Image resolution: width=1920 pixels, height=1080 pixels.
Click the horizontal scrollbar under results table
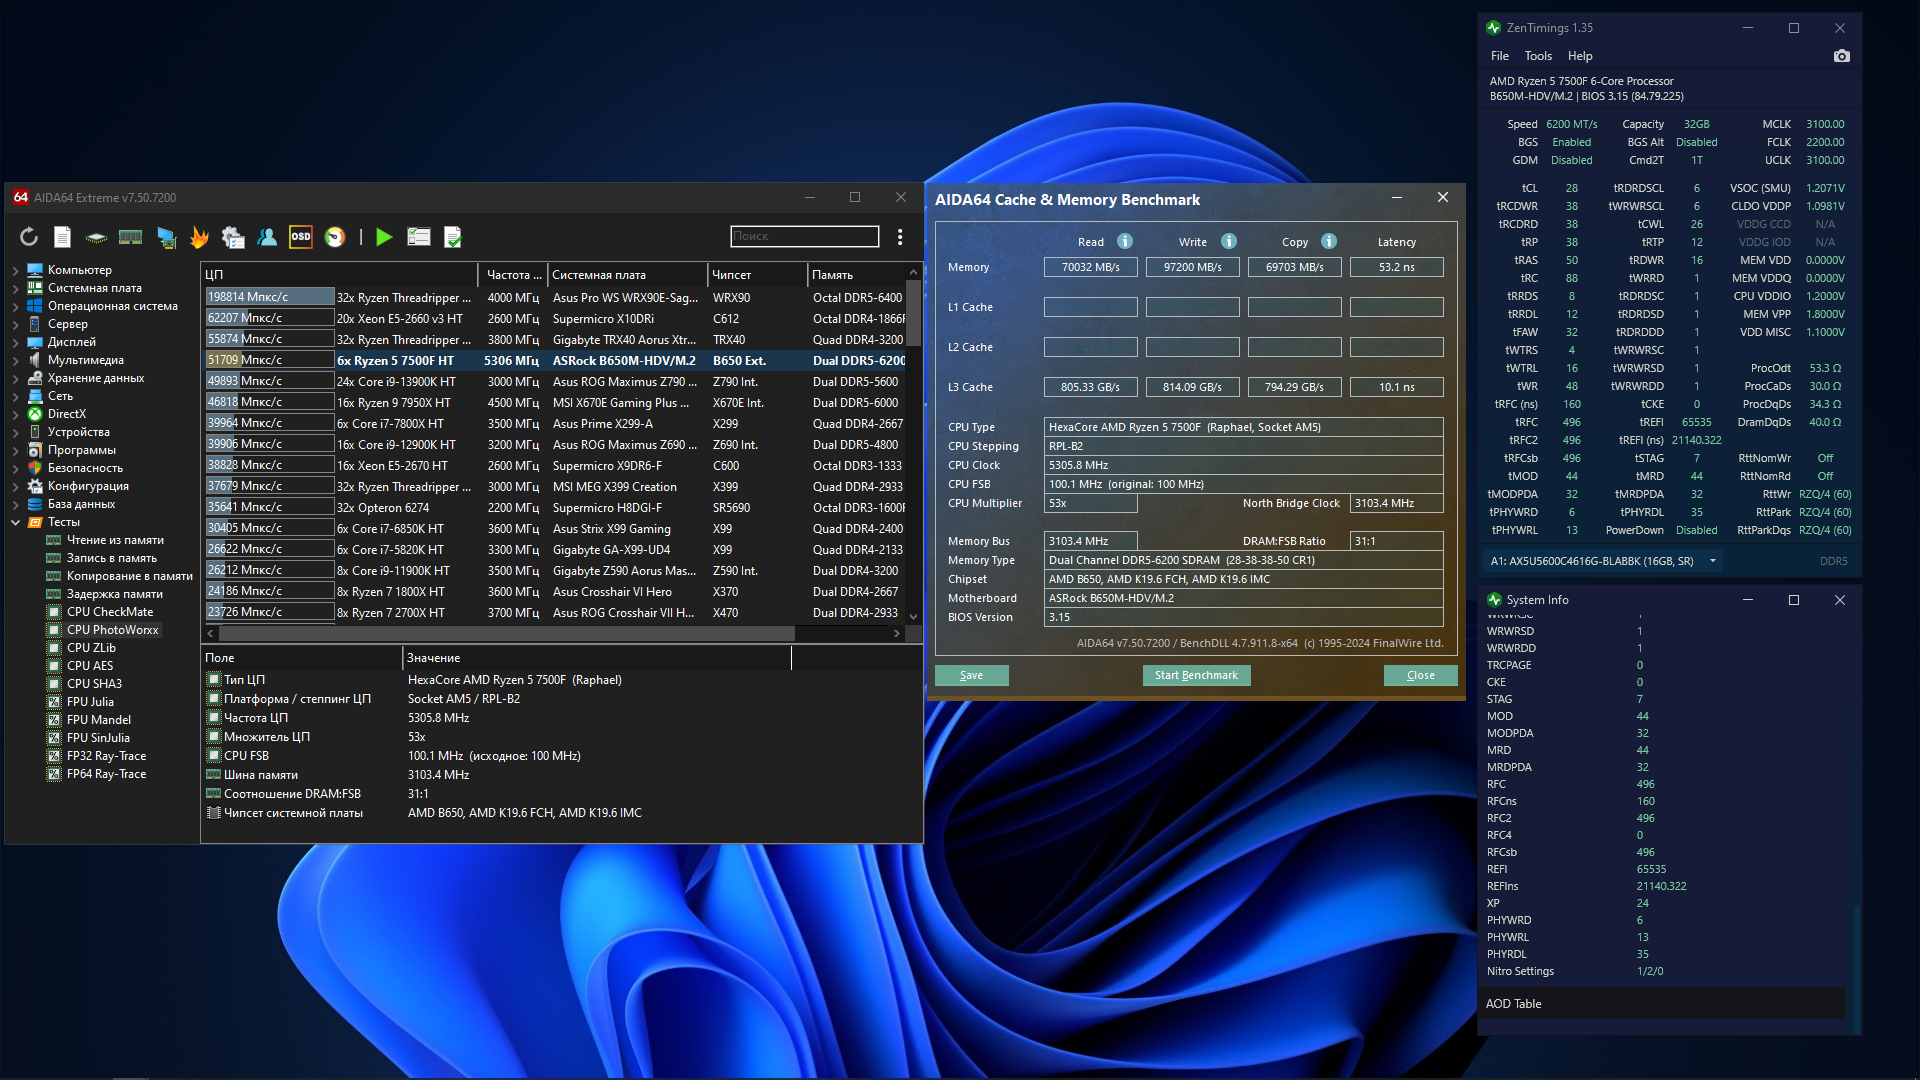pos(505,633)
